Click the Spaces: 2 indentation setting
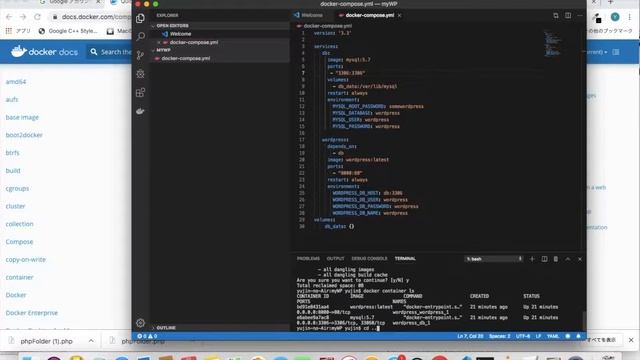Screen dimensions: 640x360 [500, 336]
